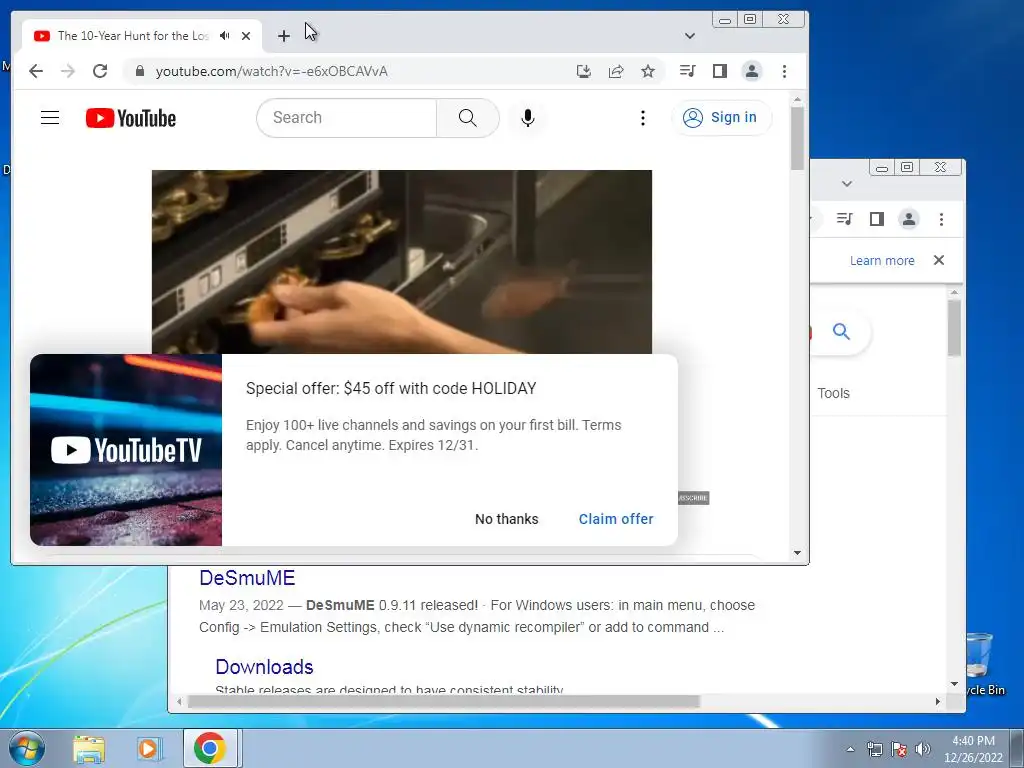Open the Windows Start menu
Screen dimensions: 1024x768
pyautogui.click(x=27, y=748)
